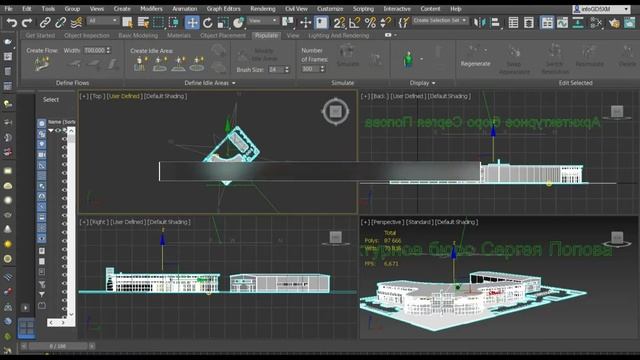640x360 pixels.
Task: Click the Regenerate button
Action: [475, 64]
